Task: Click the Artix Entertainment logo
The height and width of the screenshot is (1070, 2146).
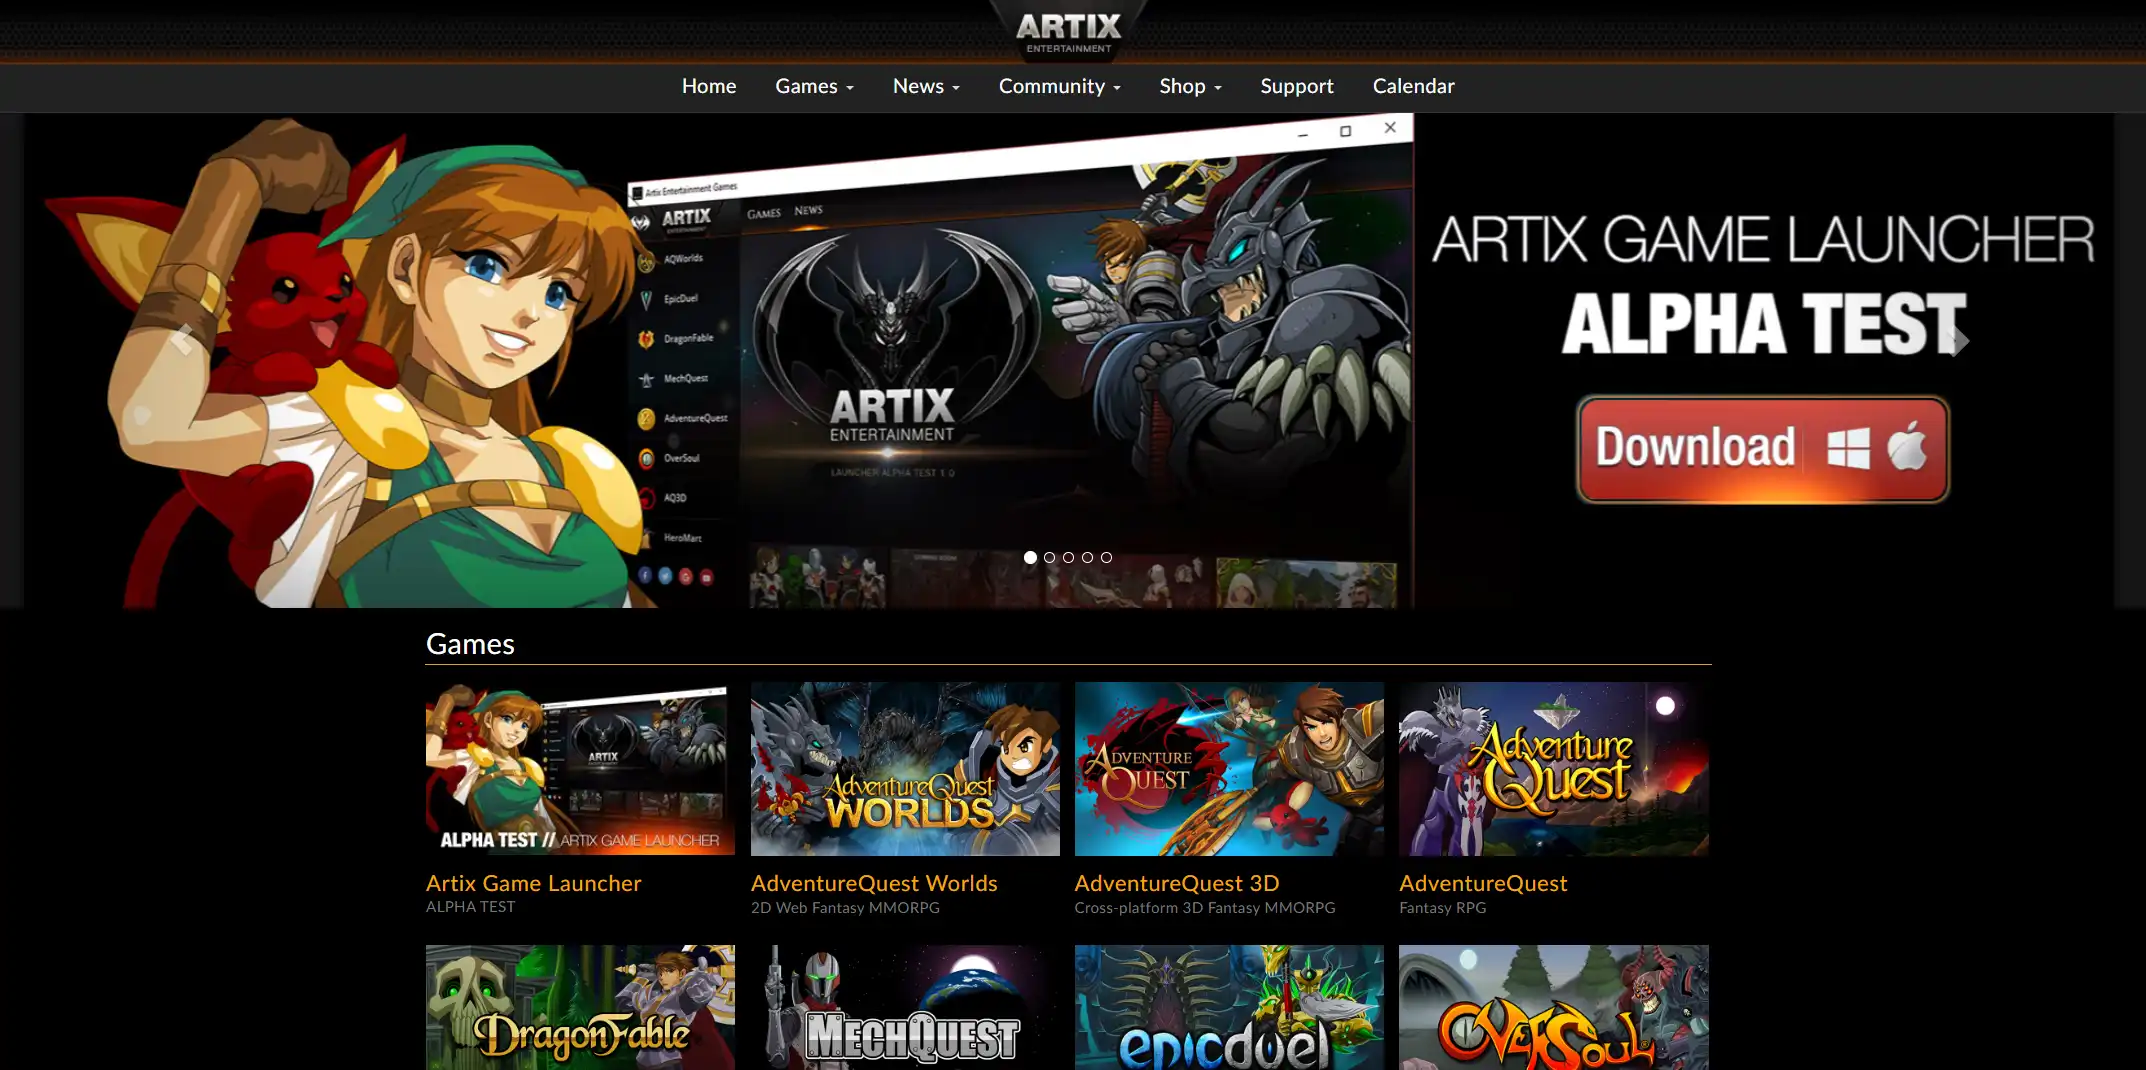Action: point(1068,32)
